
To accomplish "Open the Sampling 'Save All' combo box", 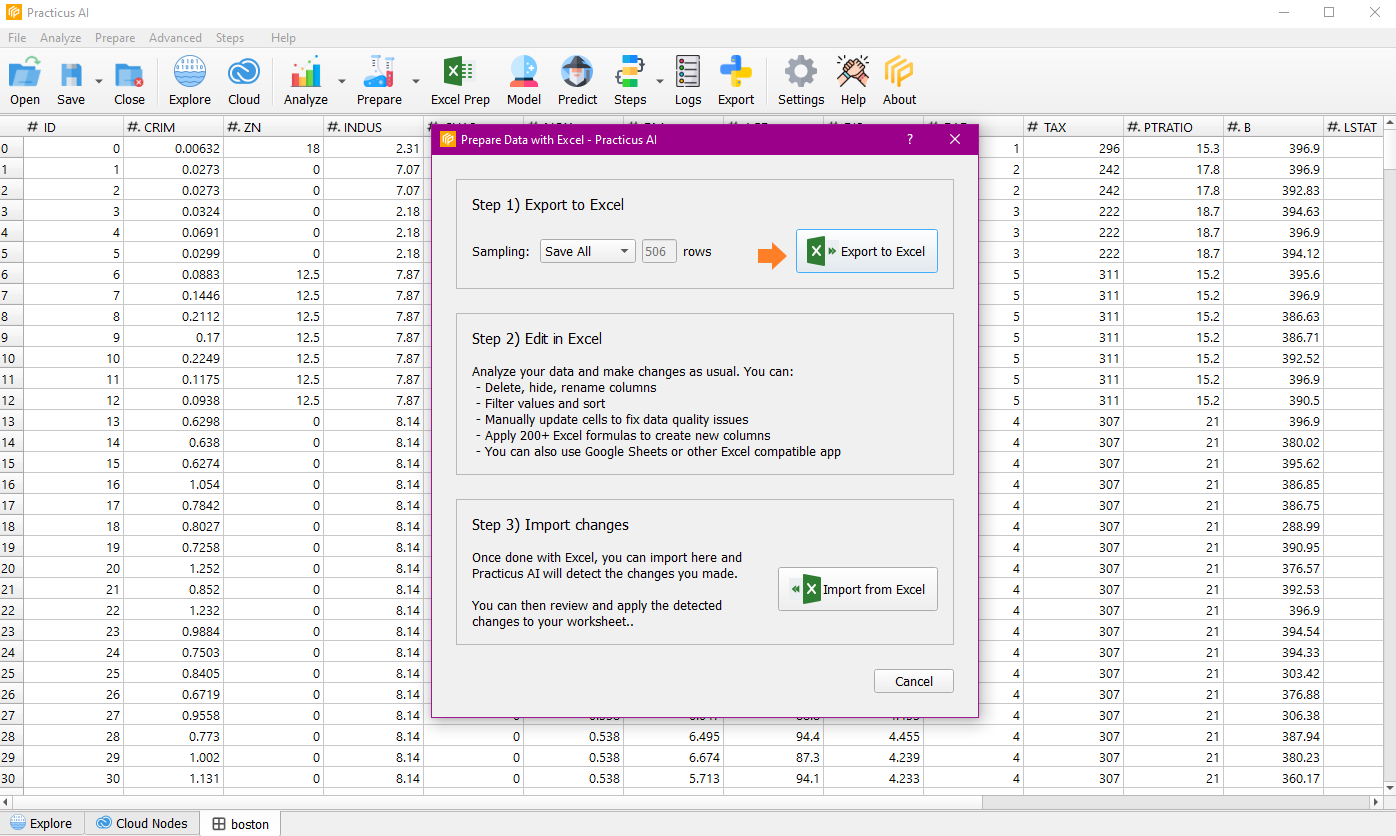I will pyautogui.click(x=588, y=251).
